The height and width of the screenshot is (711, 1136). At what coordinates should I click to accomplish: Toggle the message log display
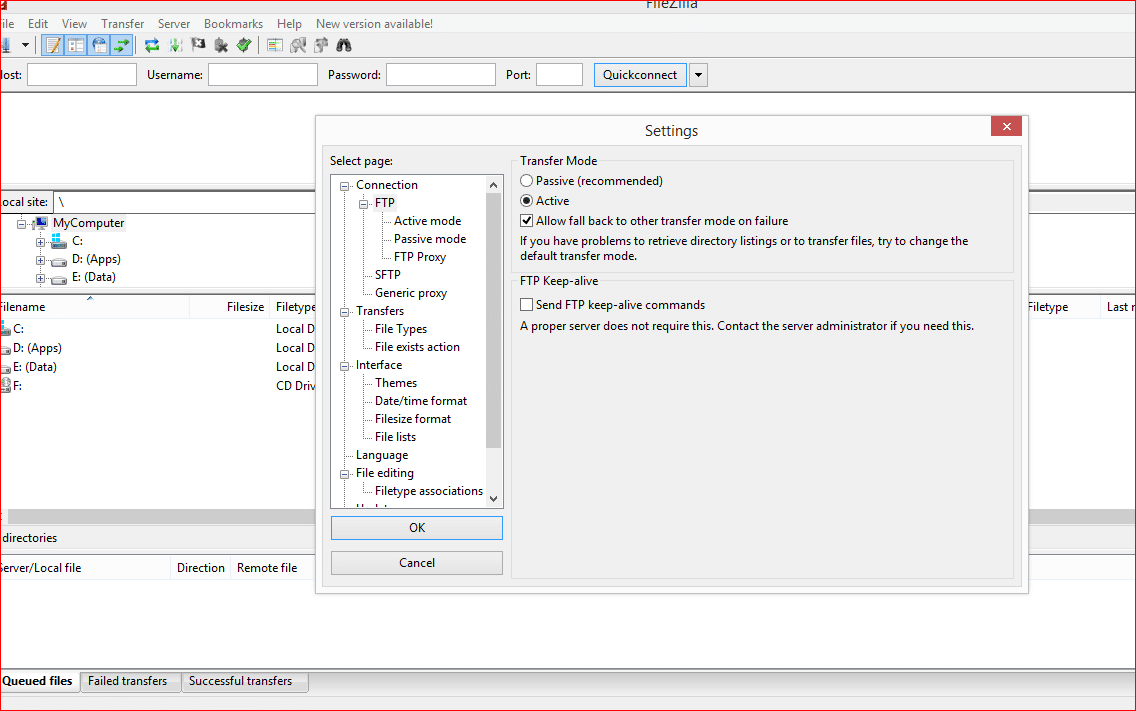coord(52,45)
